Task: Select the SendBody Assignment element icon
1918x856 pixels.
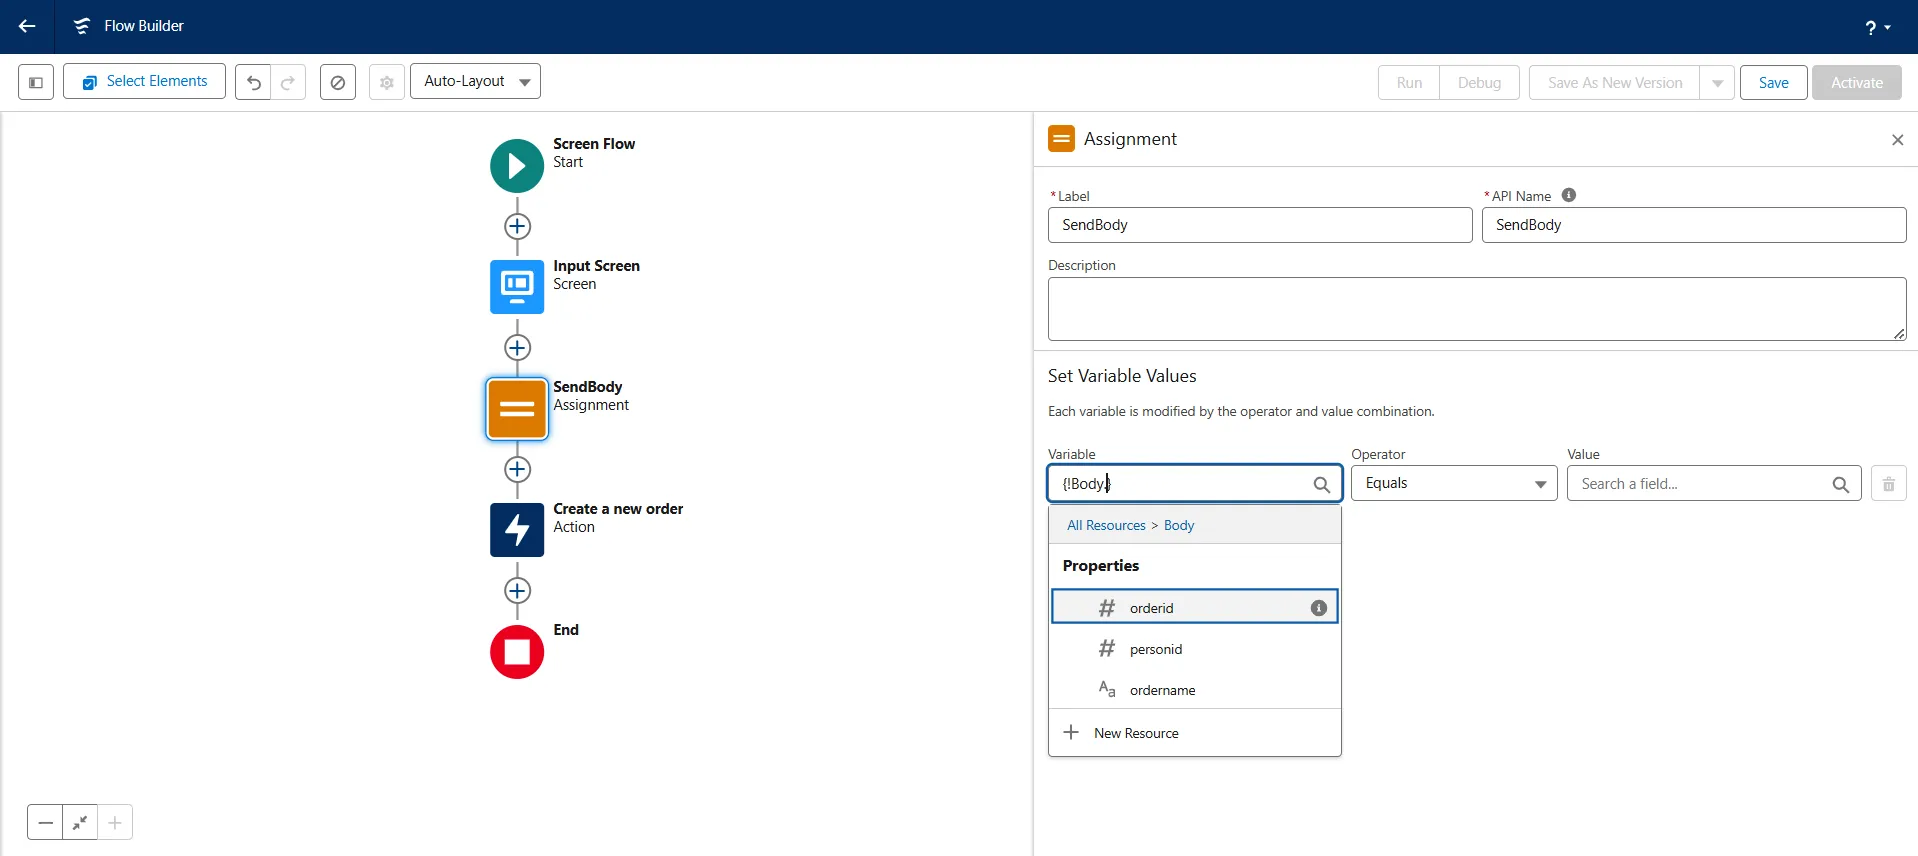Action: point(517,409)
